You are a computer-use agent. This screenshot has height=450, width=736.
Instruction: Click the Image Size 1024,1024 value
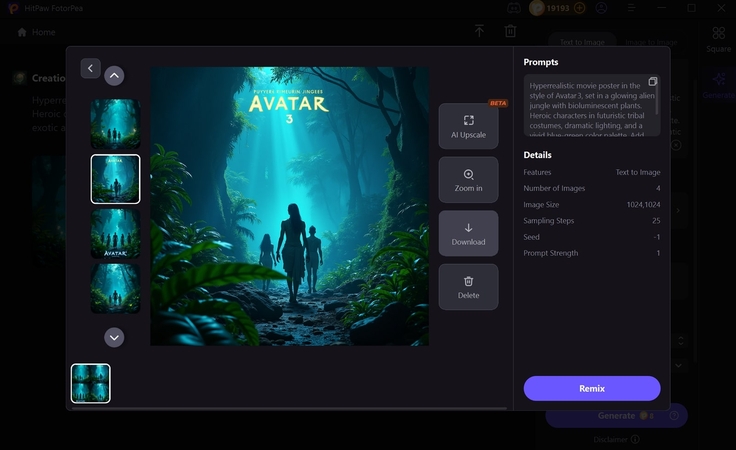click(643, 205)
